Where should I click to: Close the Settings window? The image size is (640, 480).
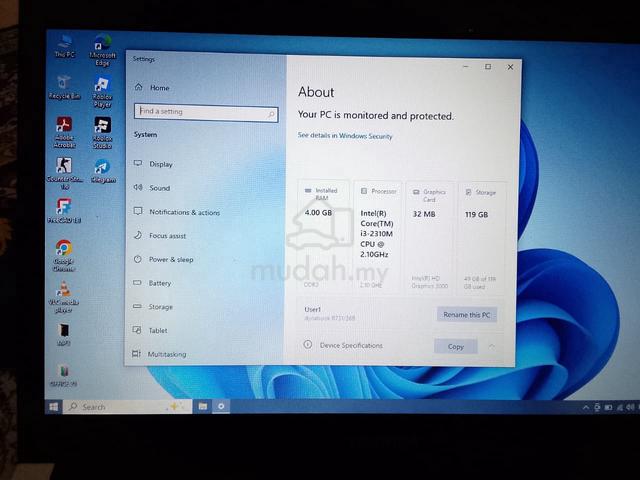coord(510,67)
